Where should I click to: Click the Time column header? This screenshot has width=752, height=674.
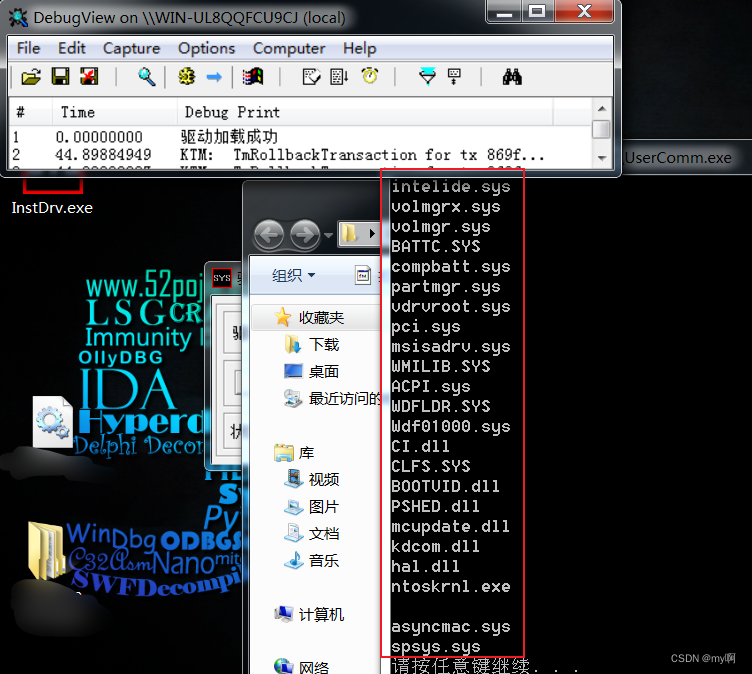pyautogui.click(x=115, y=112)
